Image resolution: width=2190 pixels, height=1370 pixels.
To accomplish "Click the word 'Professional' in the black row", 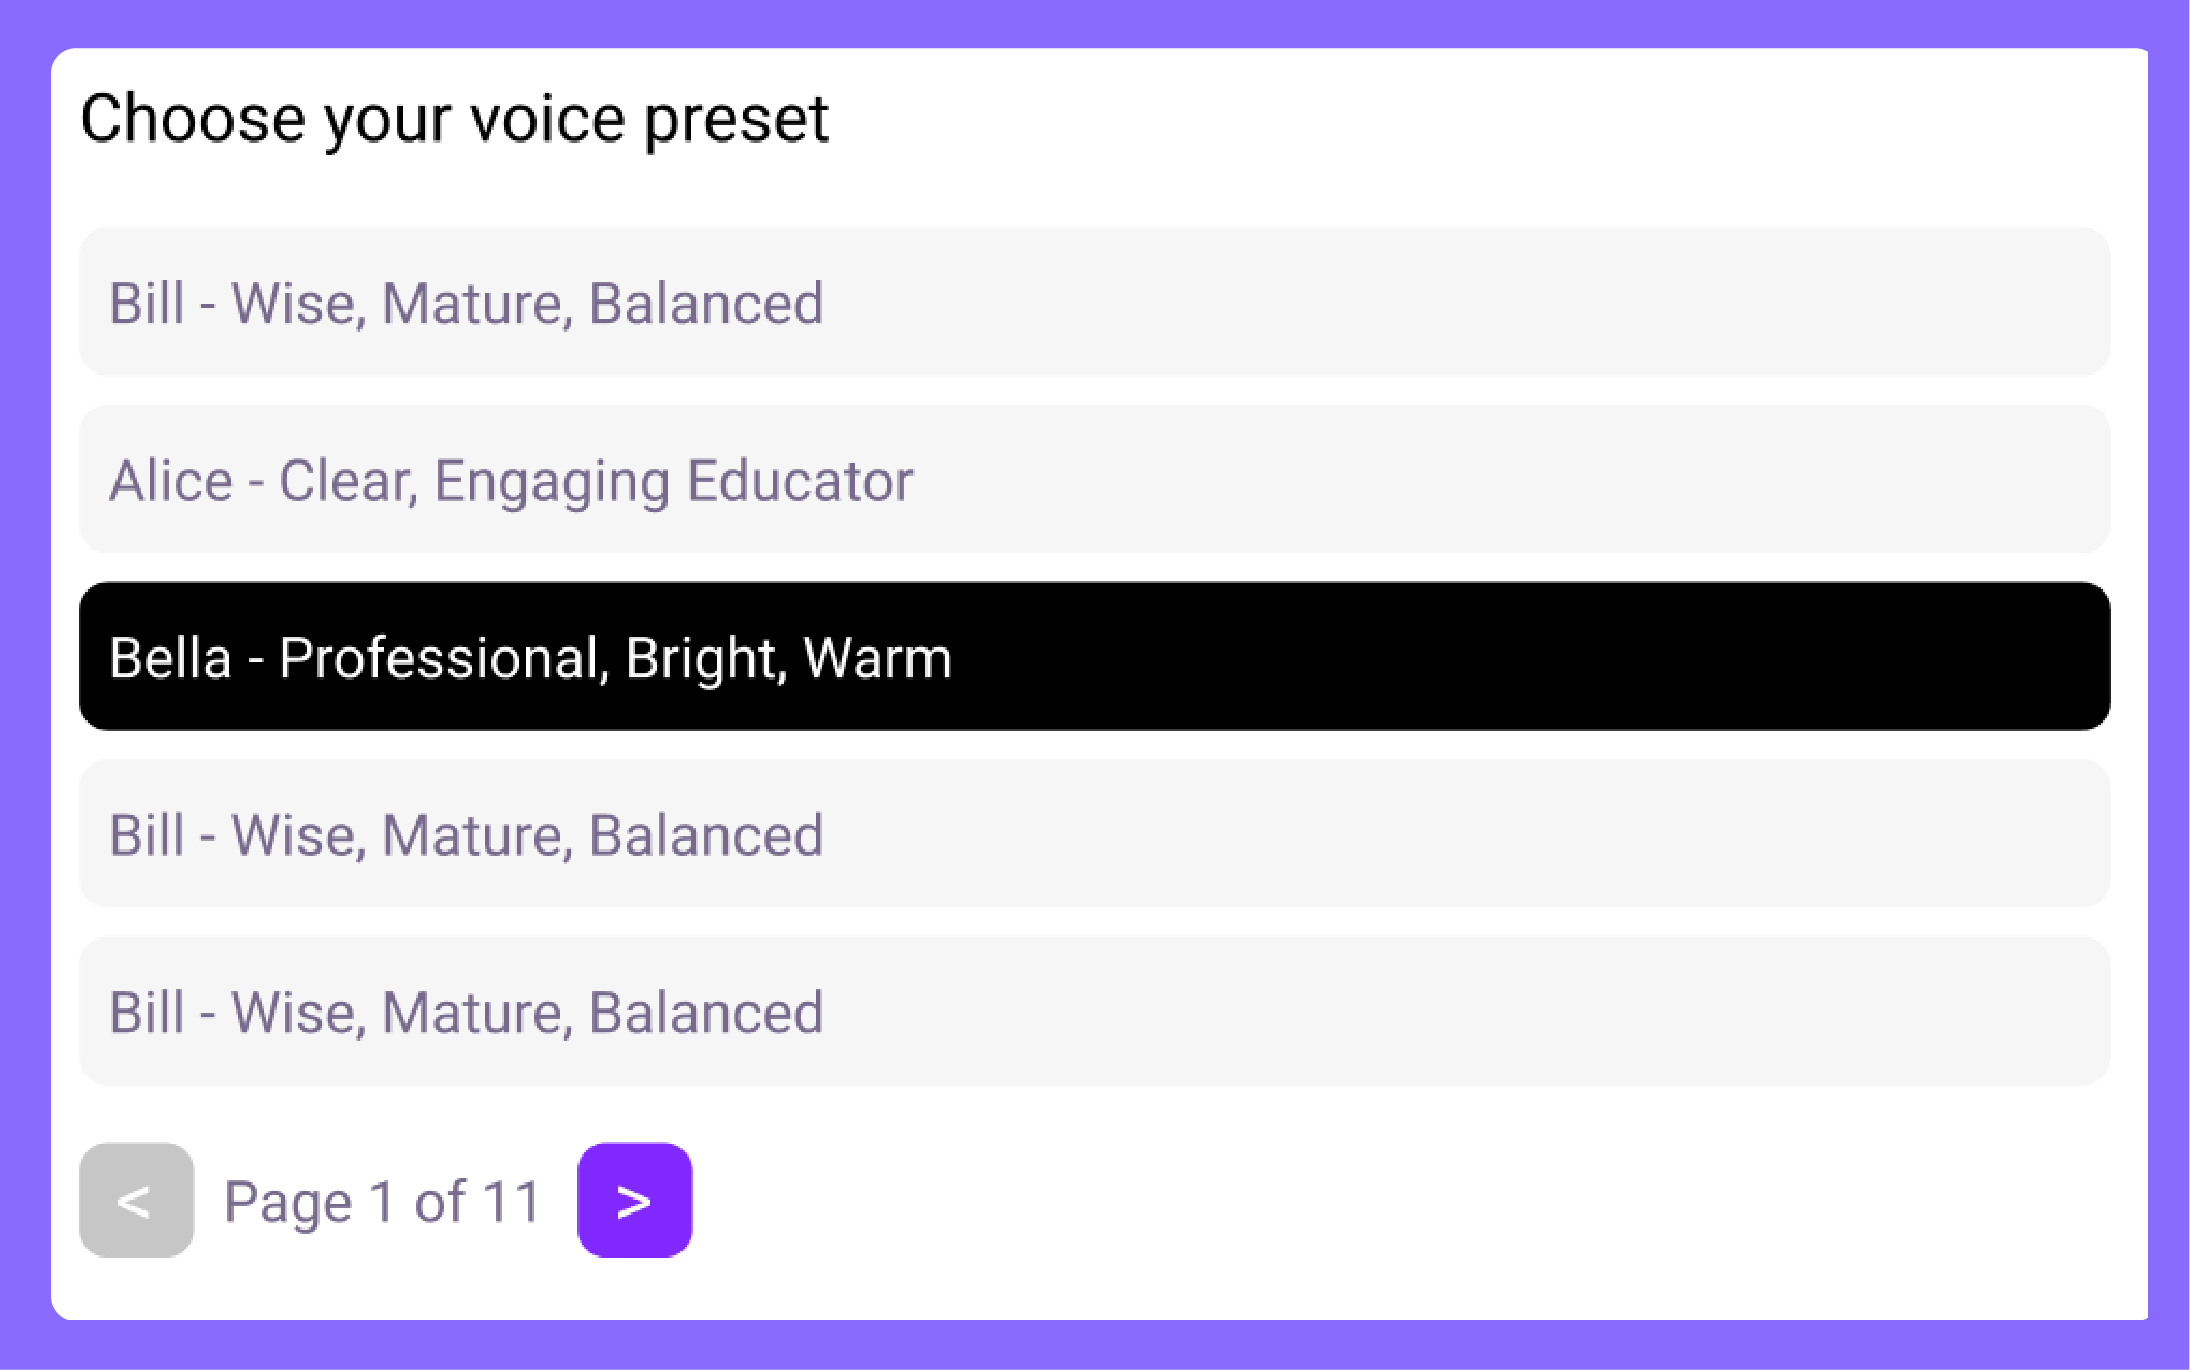I will tap(440, 658).
